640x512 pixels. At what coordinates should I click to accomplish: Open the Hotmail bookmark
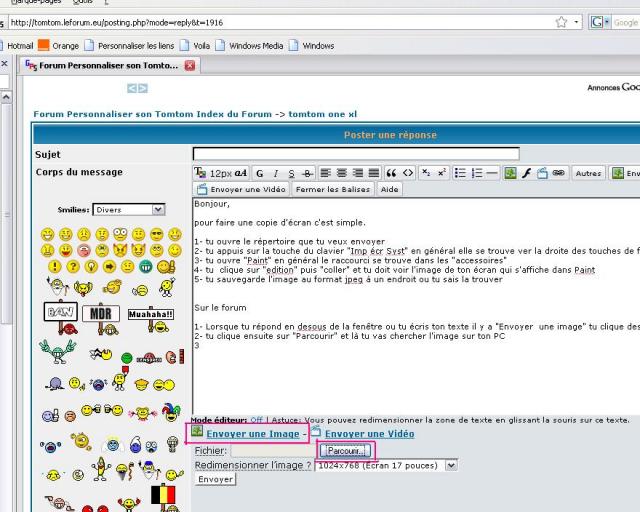click(x=20, y=46)
